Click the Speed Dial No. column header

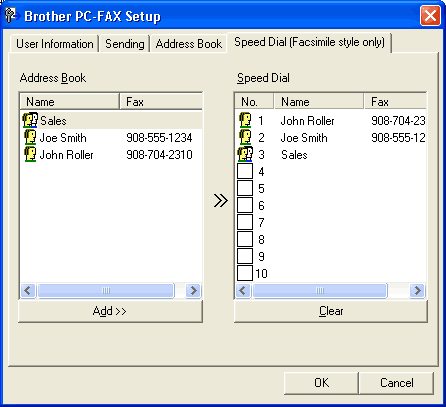(x=254, y=101)
